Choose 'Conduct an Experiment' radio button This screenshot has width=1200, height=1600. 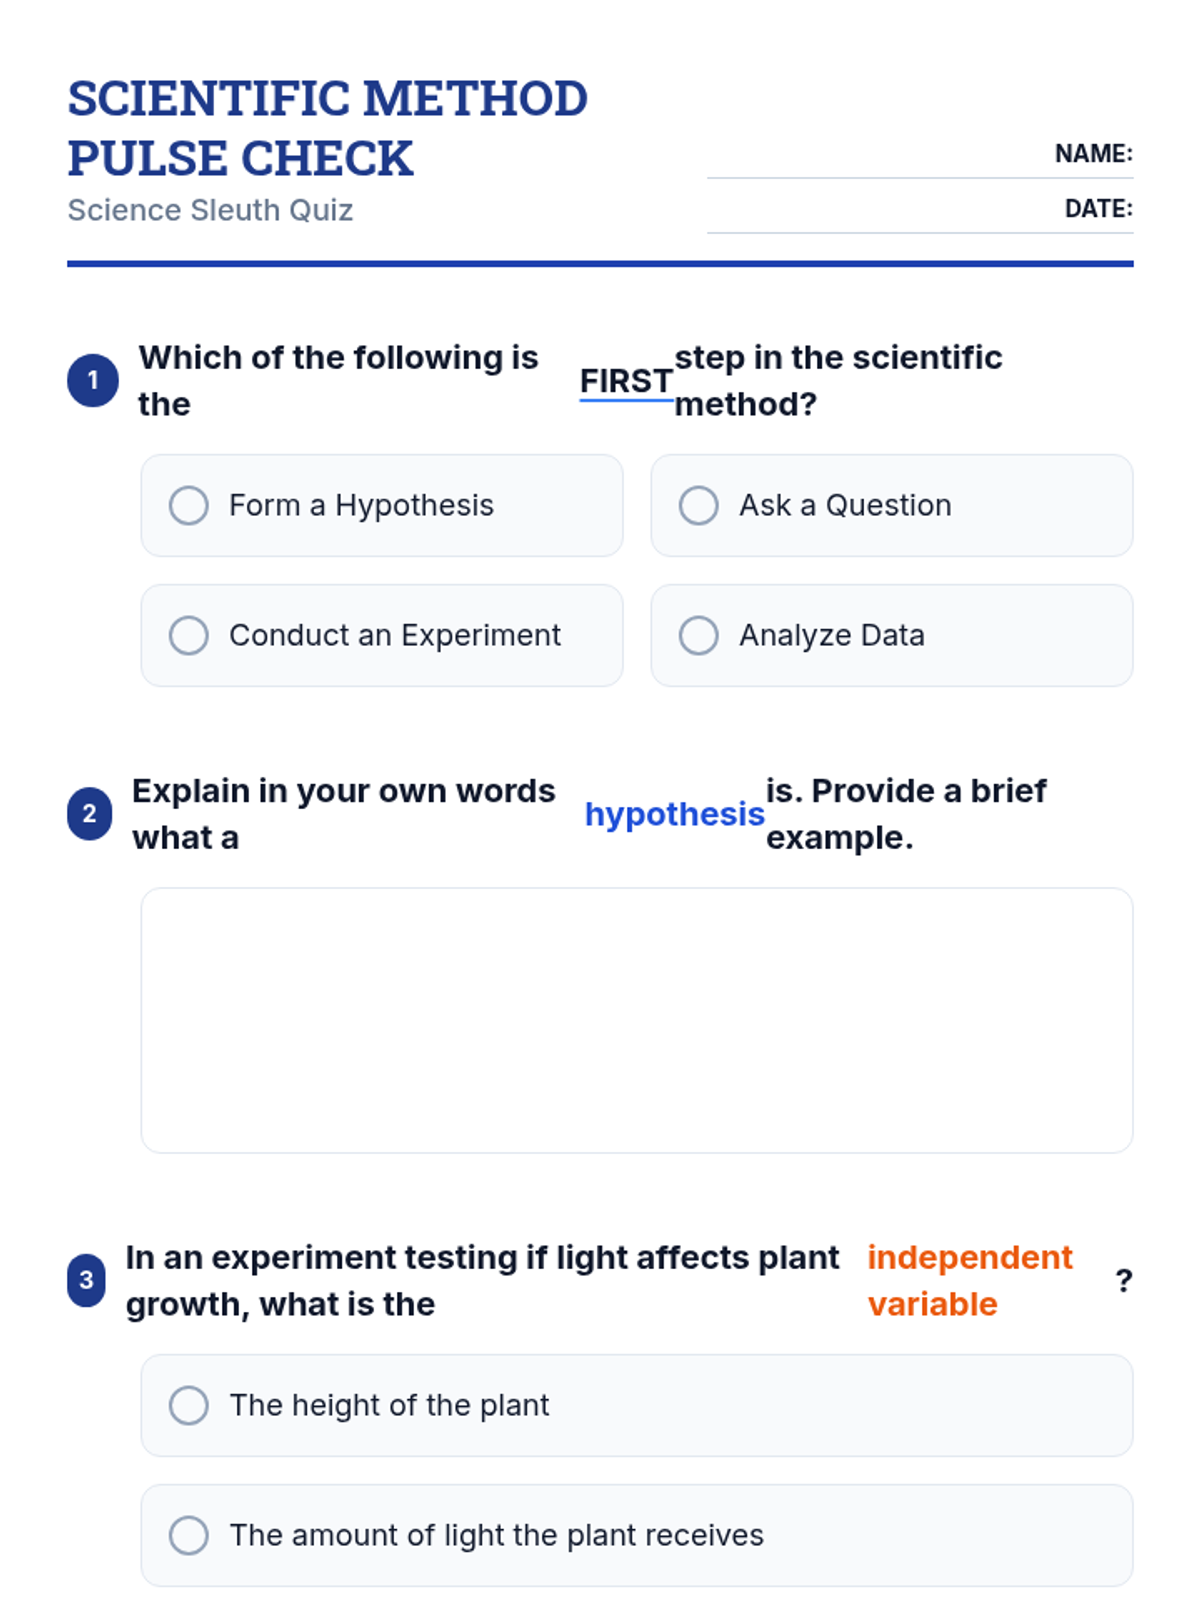[189, 636]
